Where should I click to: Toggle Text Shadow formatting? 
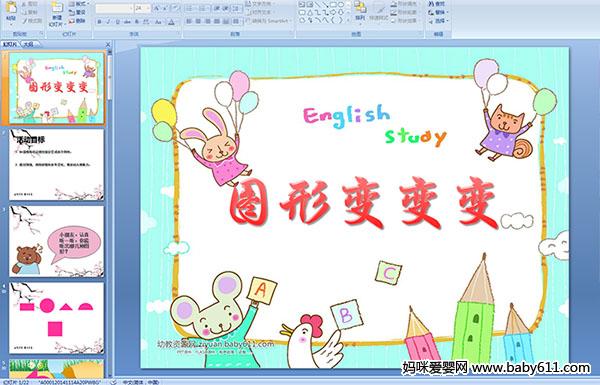tap(137, 22)
